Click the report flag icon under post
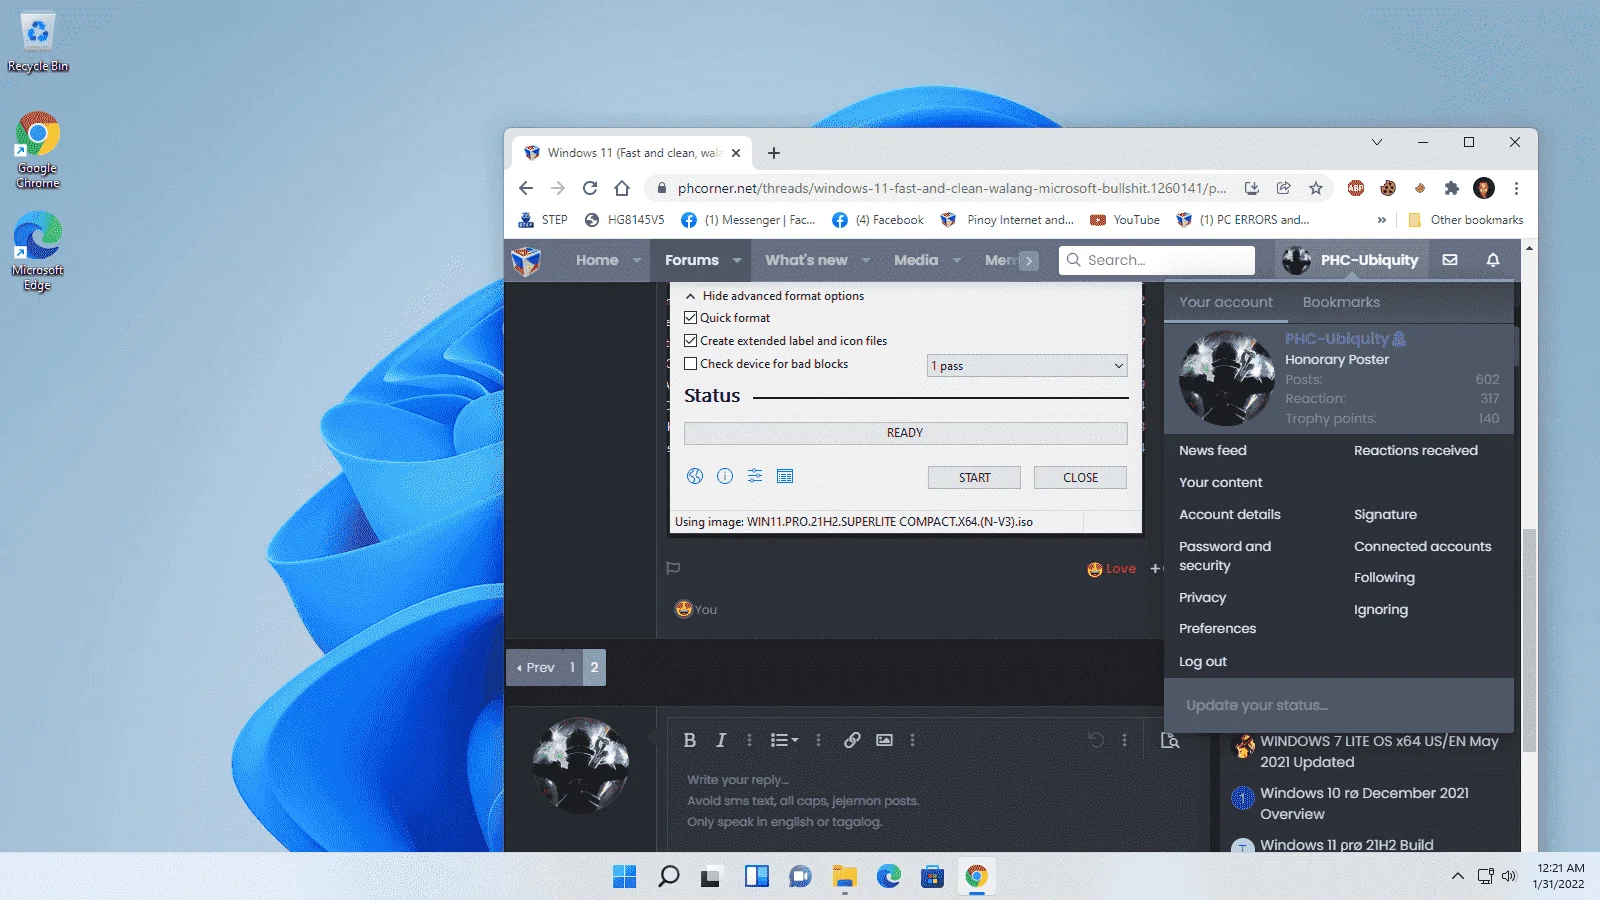The width and height of the screenshot is (1600, 900). pos(673,568)
